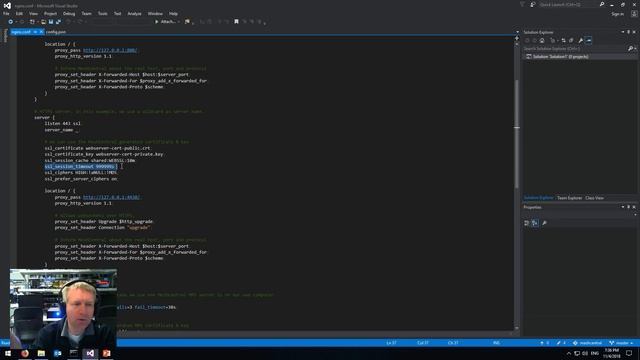Viewport: 640px width, 360px height.
Task: Click the Quick Launch search box
Action: [568, 4]
